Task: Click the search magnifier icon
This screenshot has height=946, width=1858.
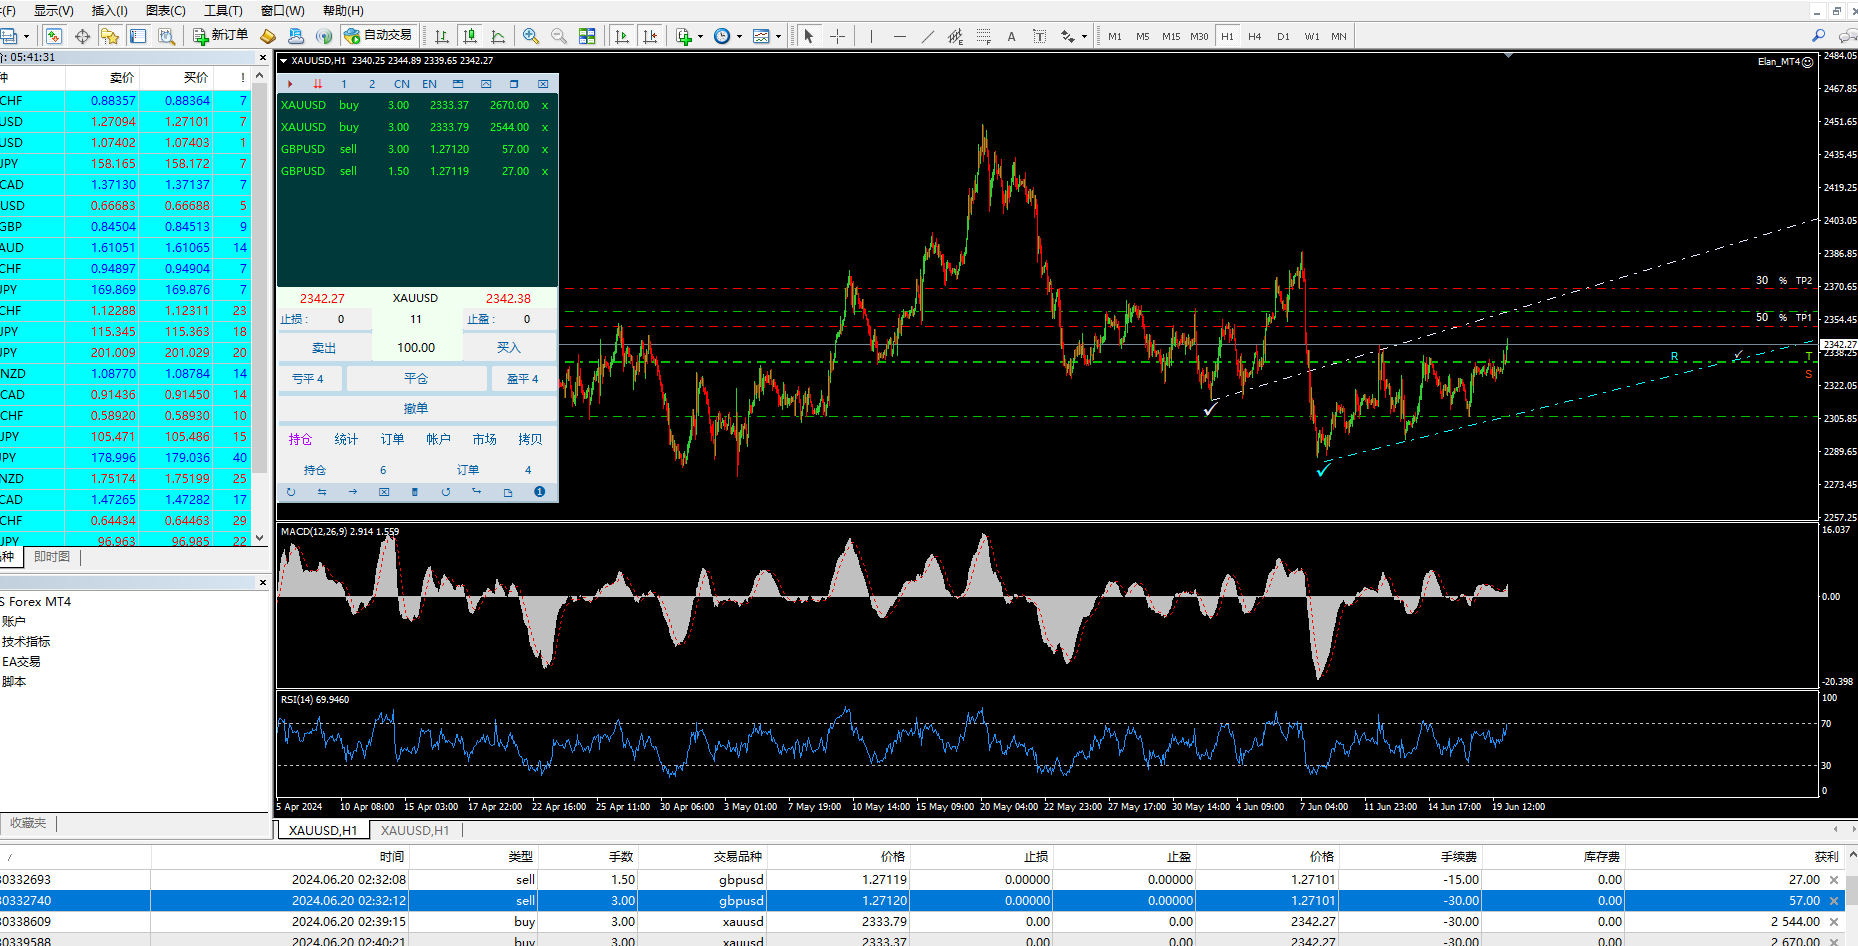Action: coord(1818,36)
